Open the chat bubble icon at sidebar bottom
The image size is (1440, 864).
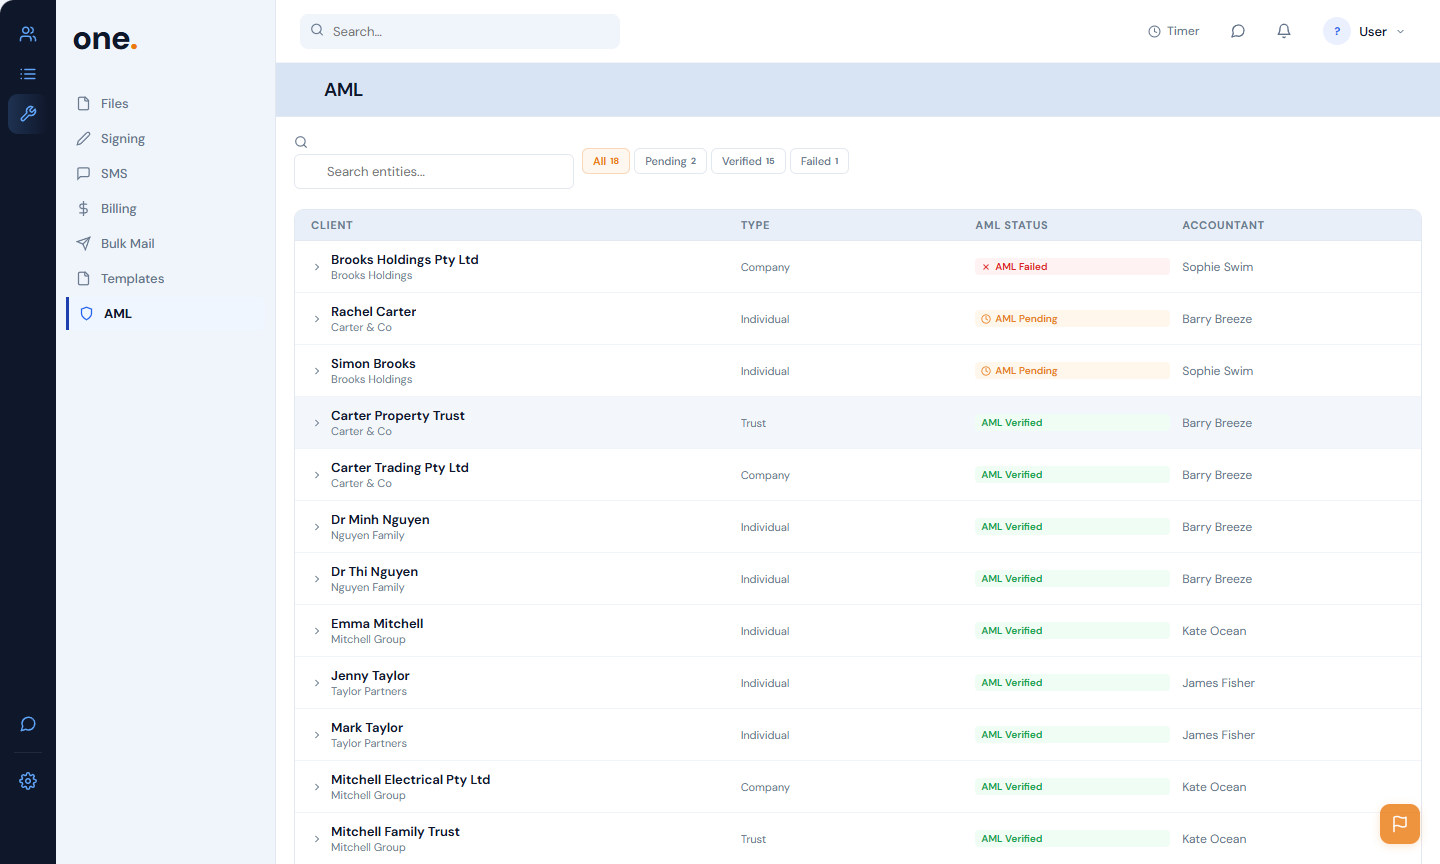28,724
